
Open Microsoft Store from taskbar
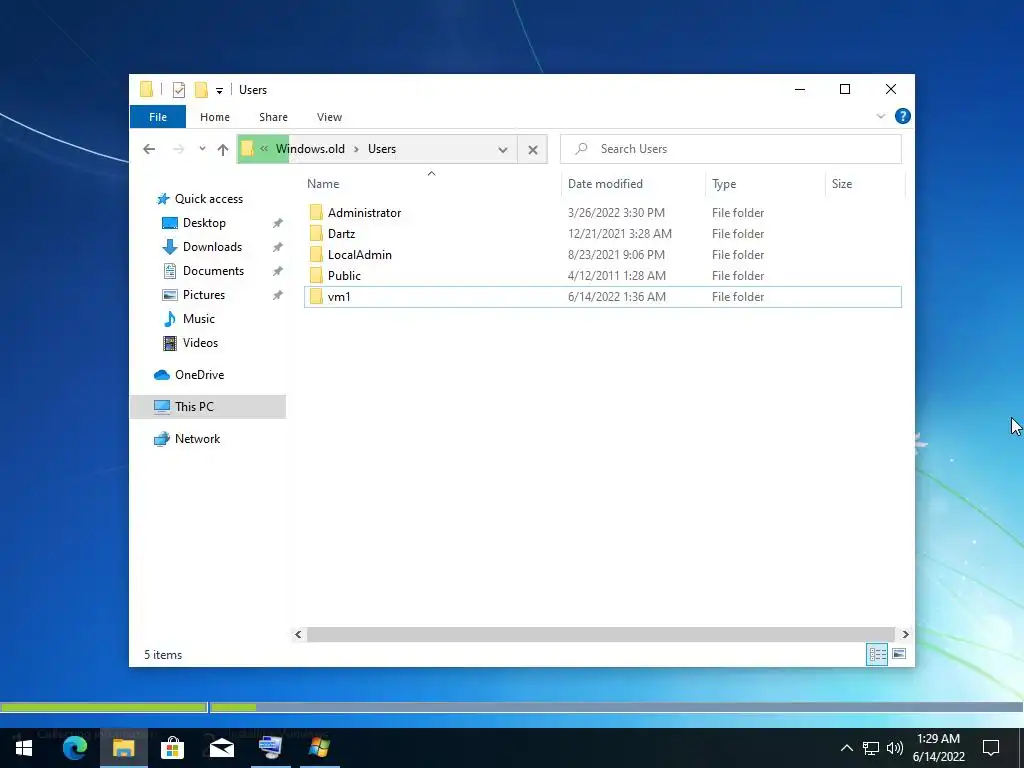172,748
